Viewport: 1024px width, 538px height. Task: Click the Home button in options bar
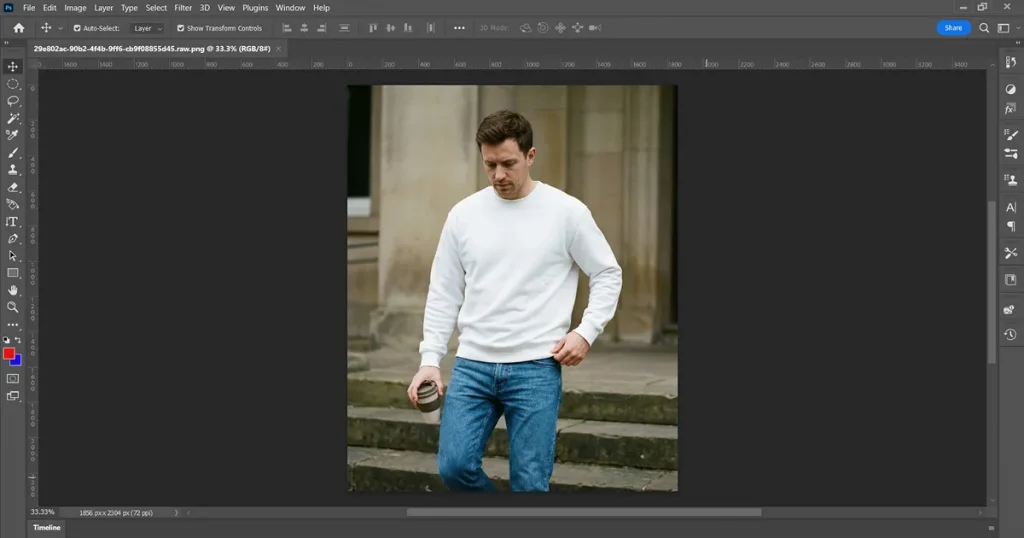point(19,28)
